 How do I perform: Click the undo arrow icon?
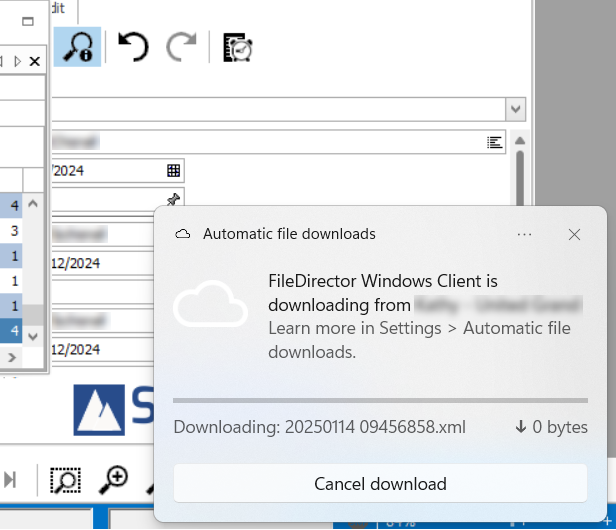[134, 47]
